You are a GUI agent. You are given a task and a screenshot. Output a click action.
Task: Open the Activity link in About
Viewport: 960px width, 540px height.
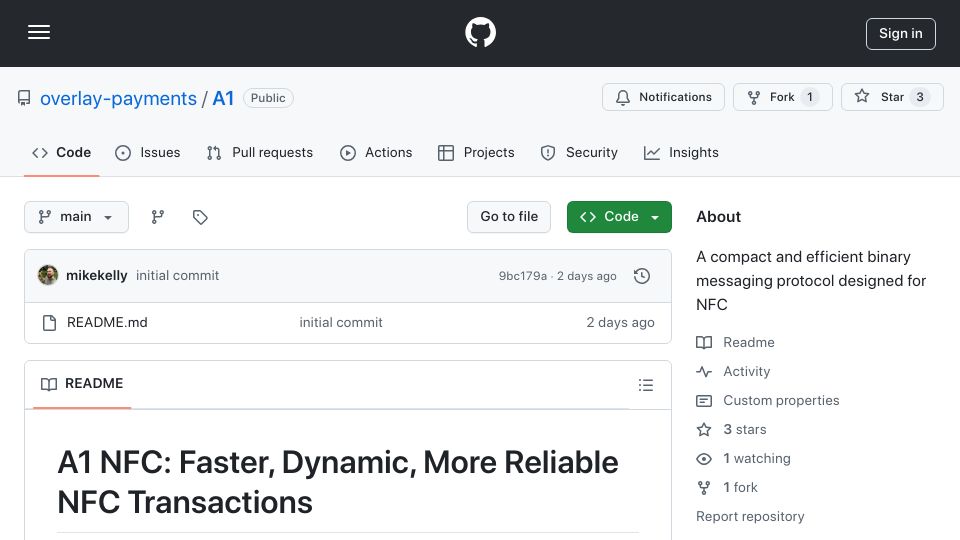click(746, 372)
